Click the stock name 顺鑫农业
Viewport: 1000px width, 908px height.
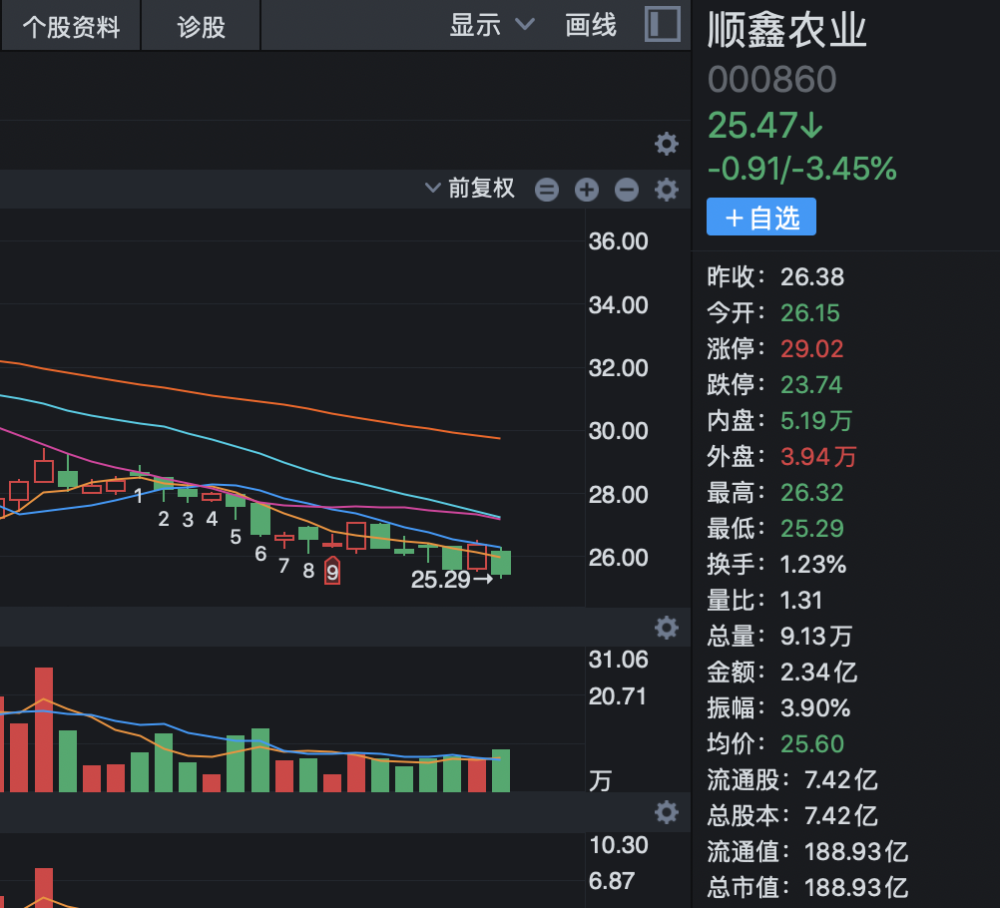pyautogui.click(x=787, y=30)
